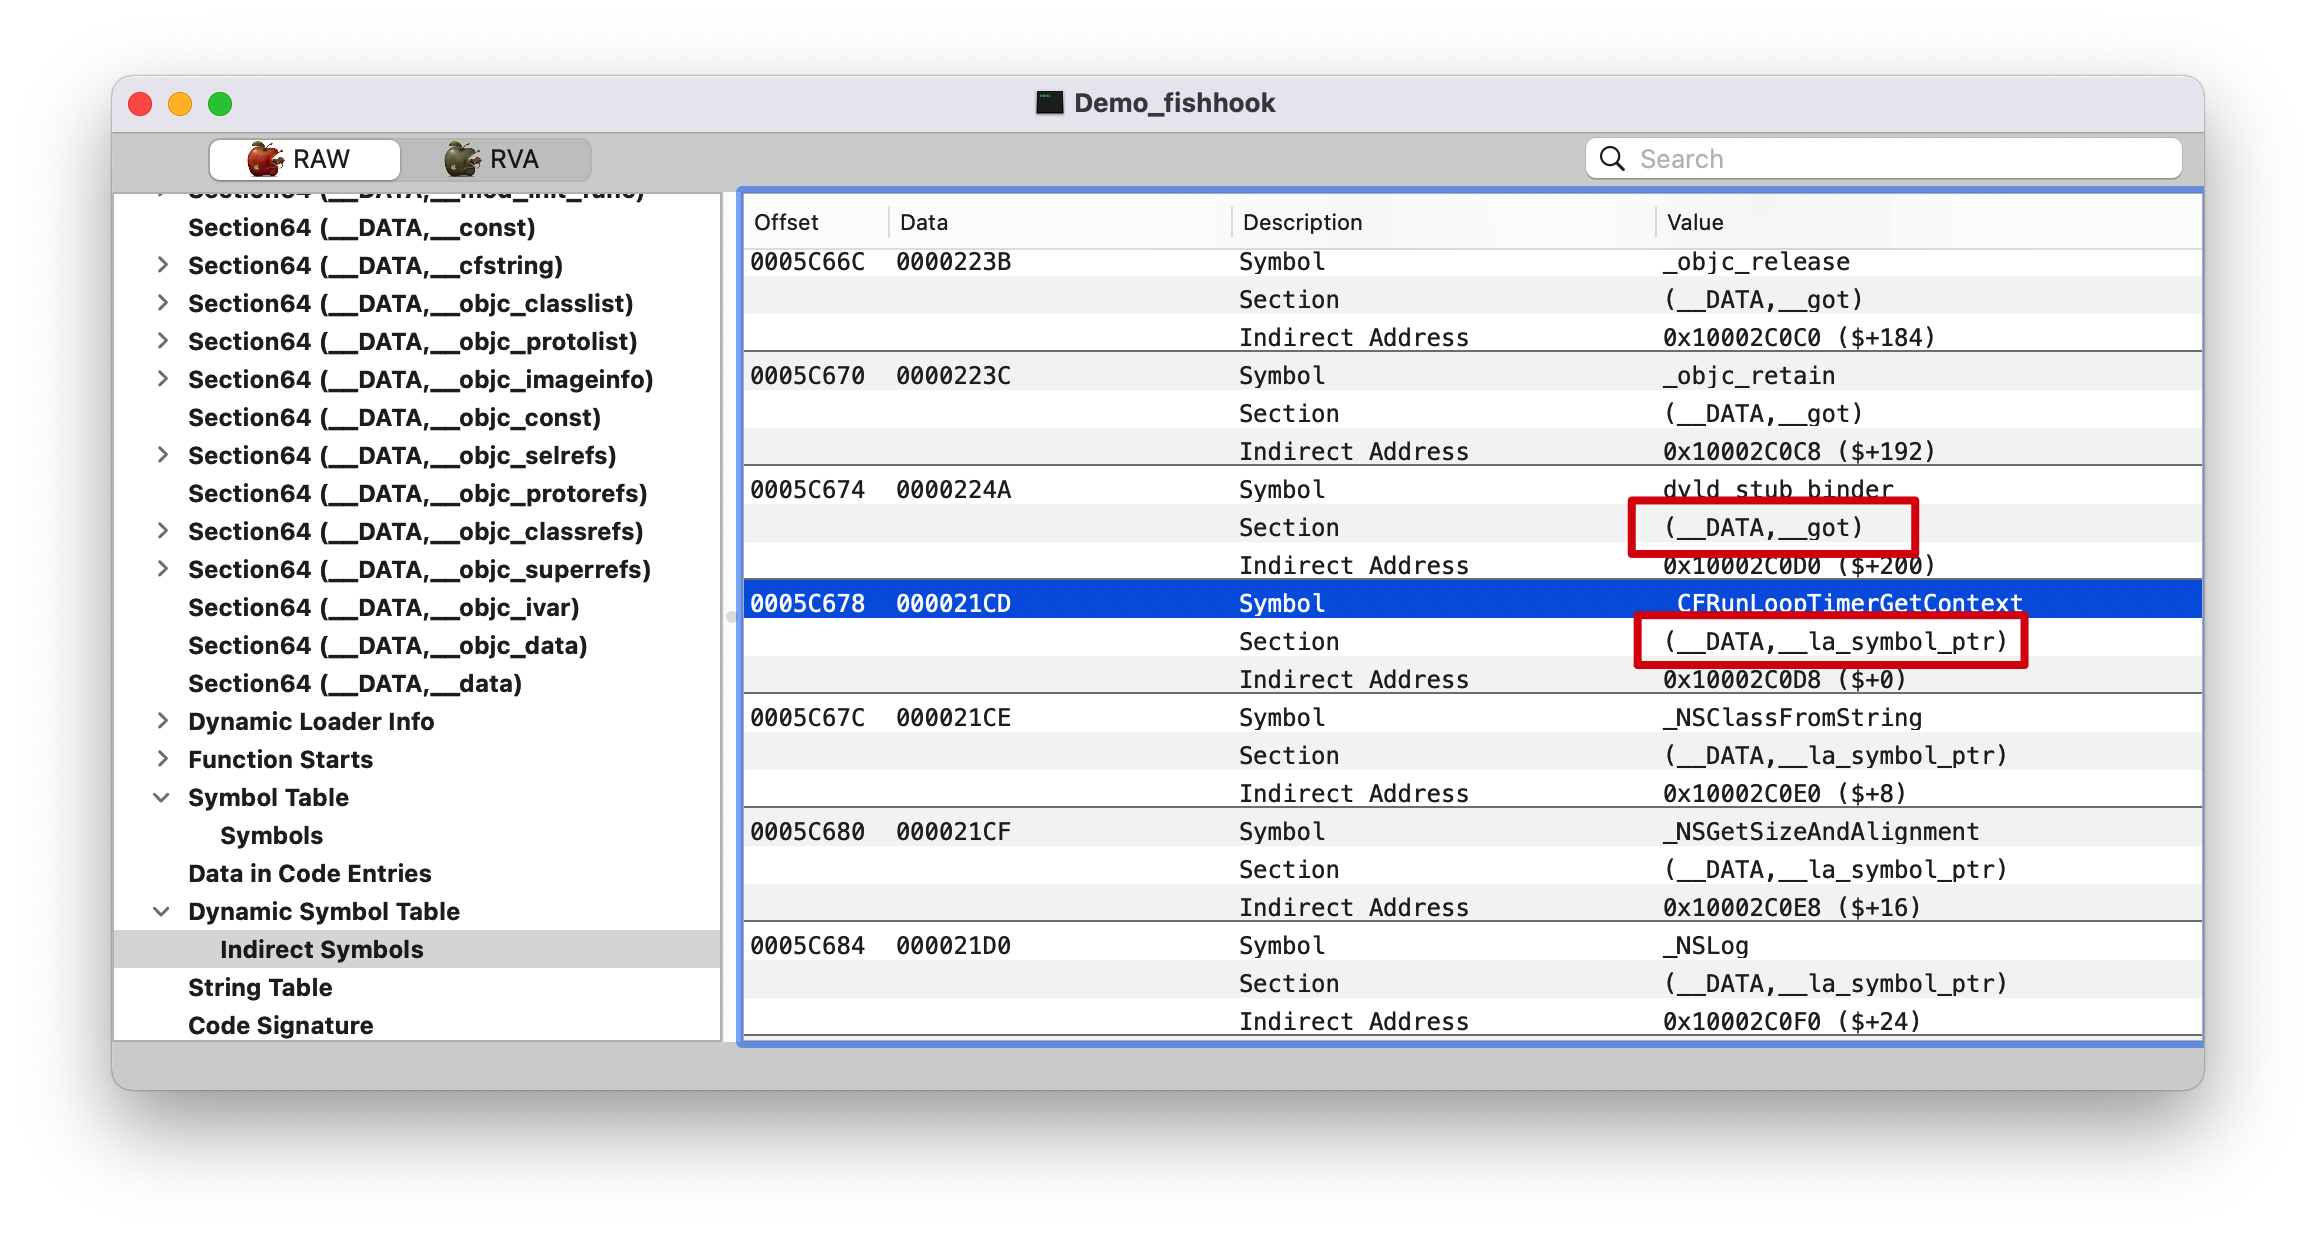Collapse the Dynamic Symbol Table node
The height and width of the screenshot is (1238, 2316).
point(161,911)
